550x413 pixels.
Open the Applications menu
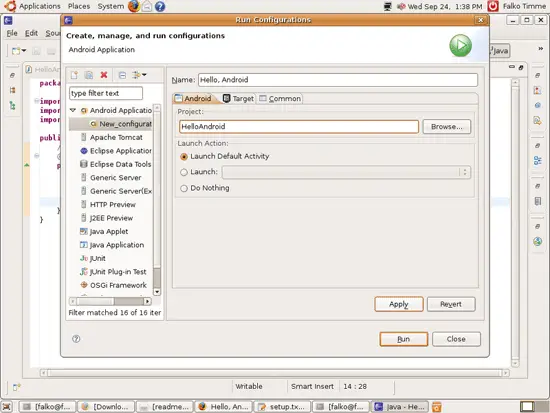[40, 6]
